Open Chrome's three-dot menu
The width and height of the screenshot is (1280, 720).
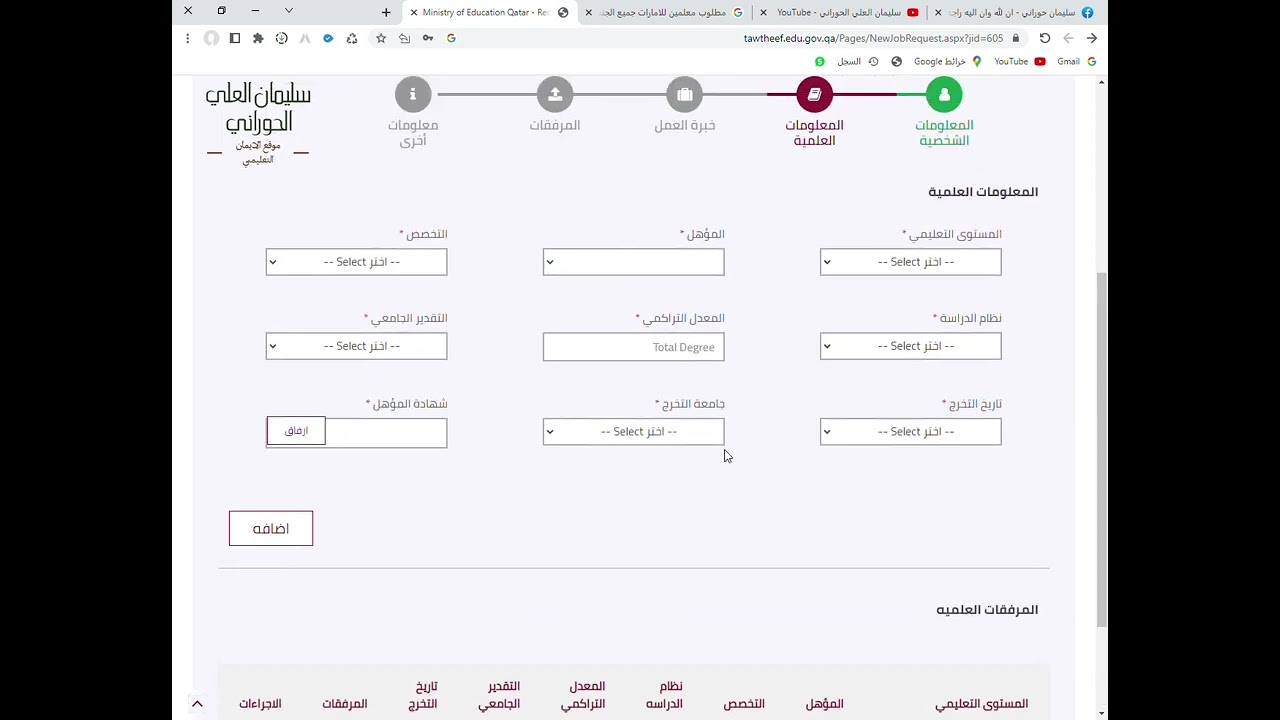point(187,38)
